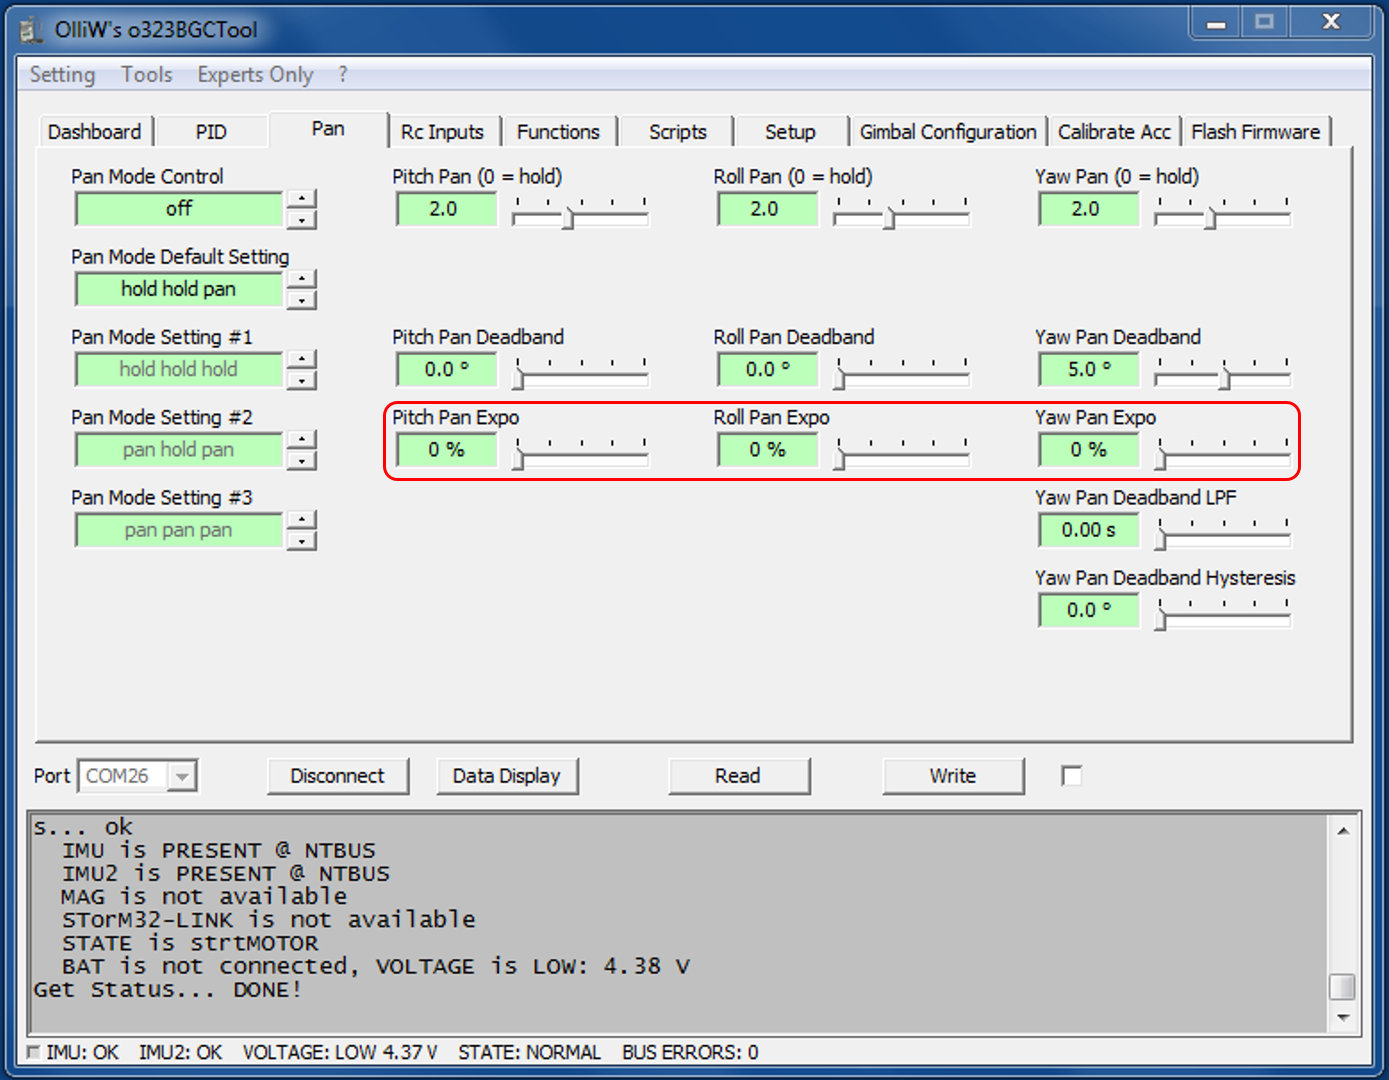Toggle the checkbox next to Write button
This screenshot has width=1389, height=1080.
tap(1071, 776)
